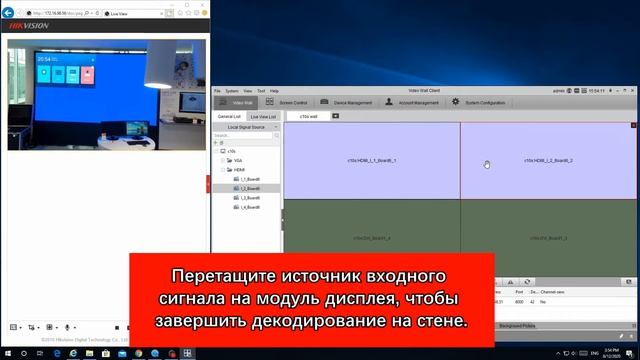Collapse the c10s device node
This screenshot has width=640, height=360.
[x=216, y=151]
